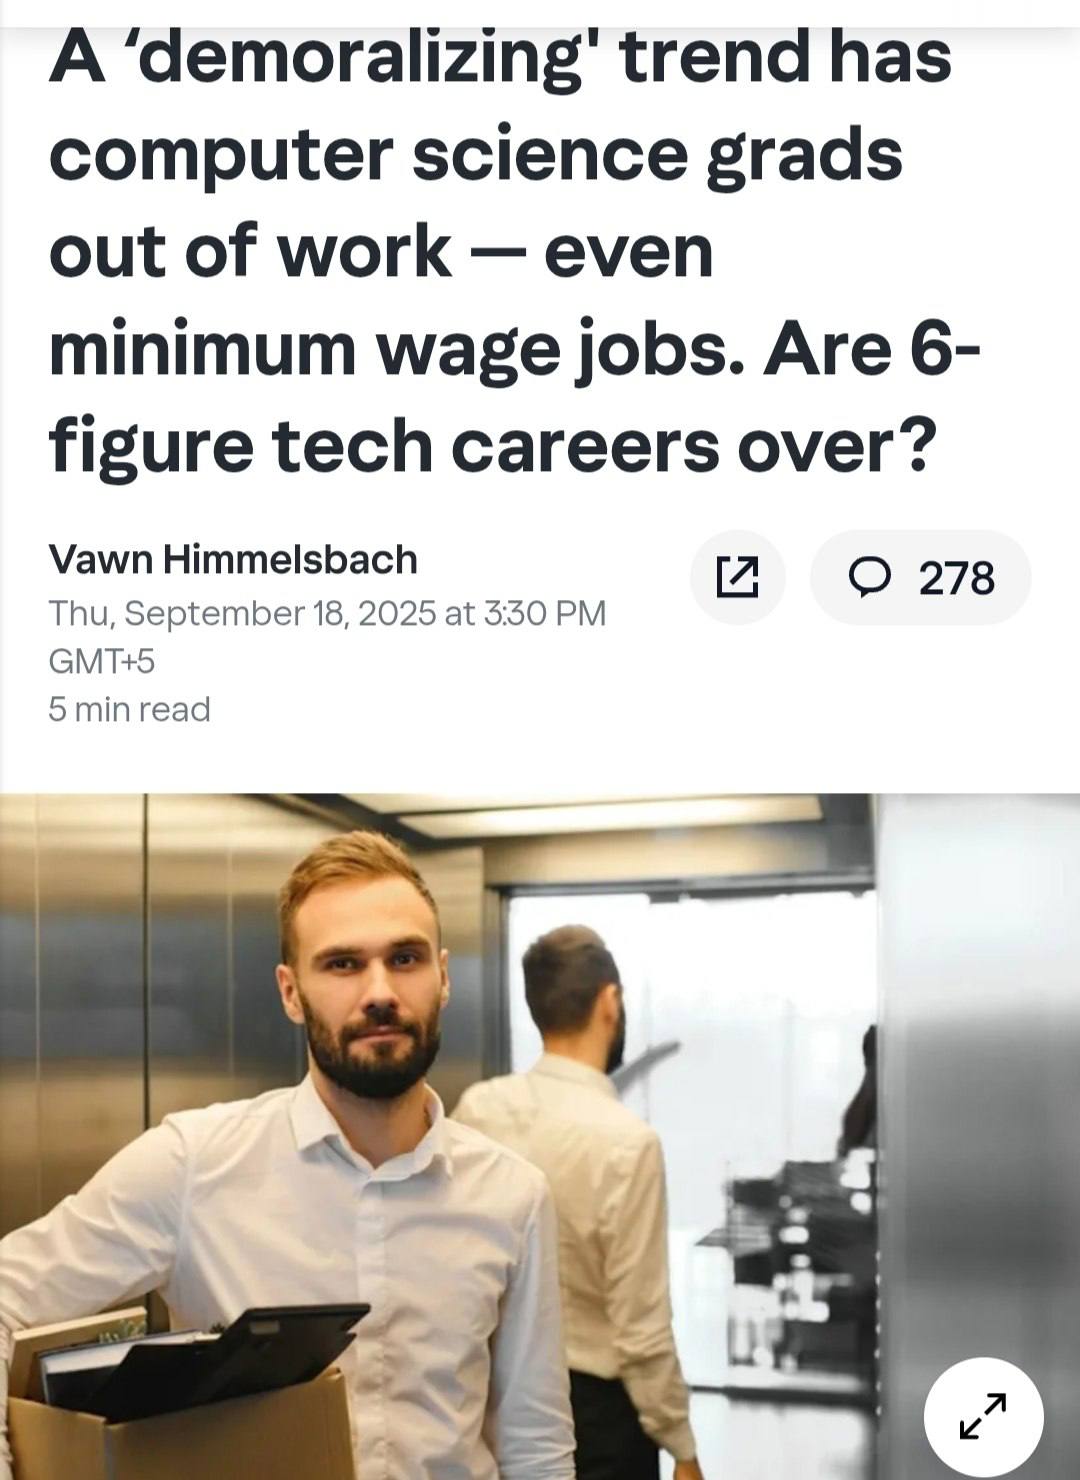
Task: Click the 'out of work — even' line
Action: click(381, 251)
